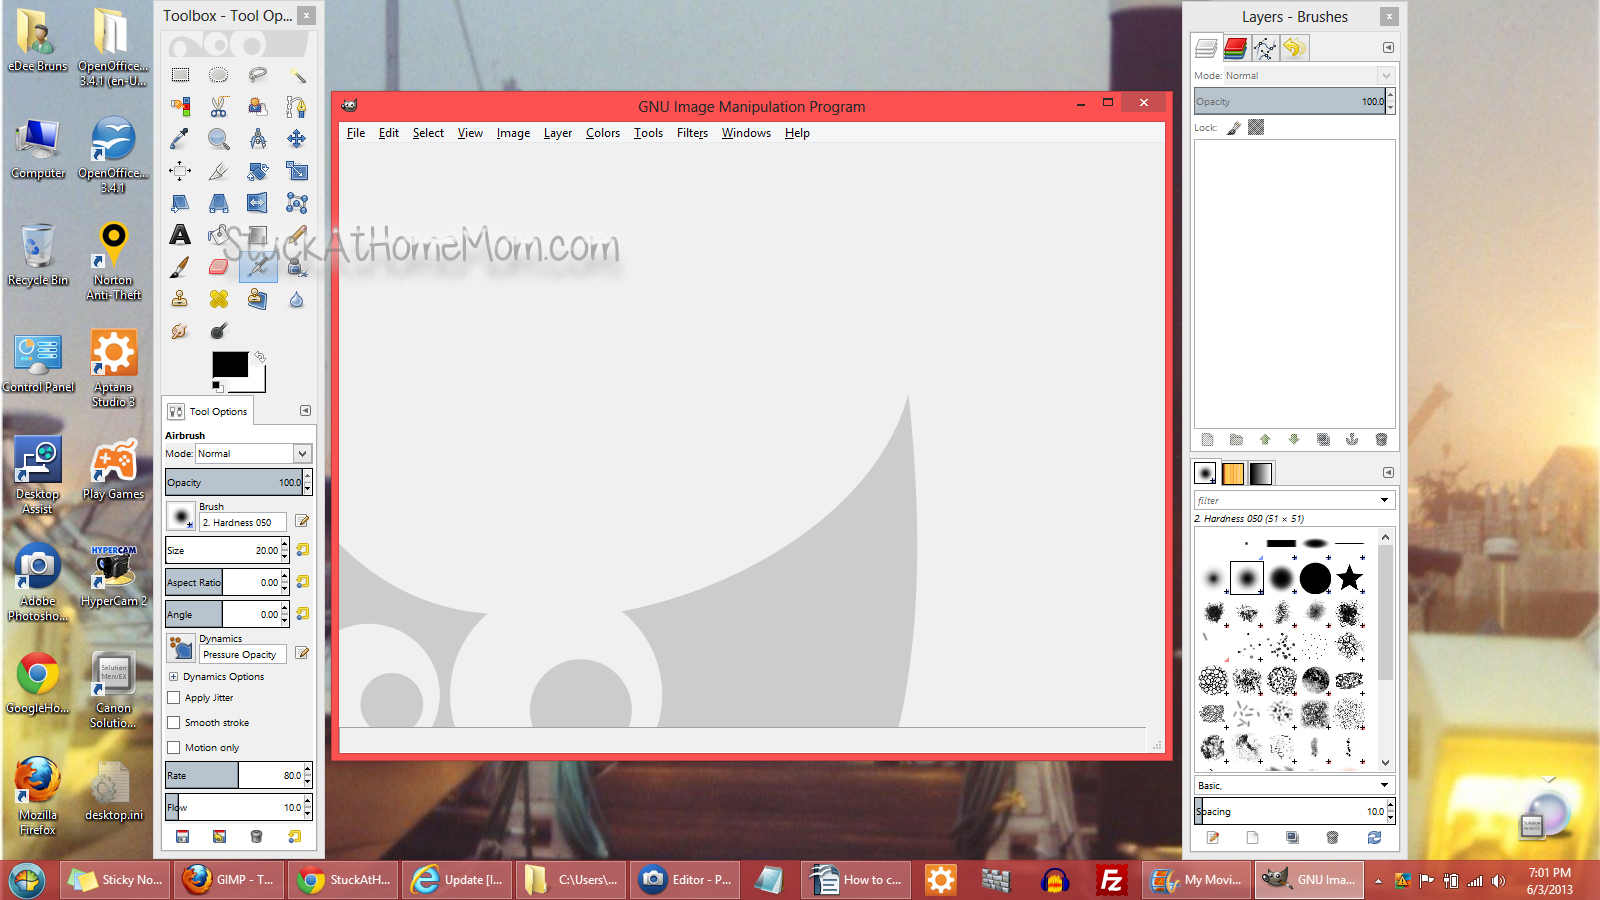Select the Perspective tool
1600x900 pixels.
pyautogui.click(x=219, y=203)
